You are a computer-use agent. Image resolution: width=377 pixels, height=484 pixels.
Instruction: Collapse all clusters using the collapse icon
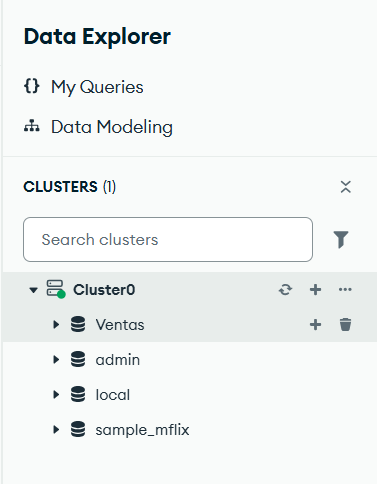(346, 187)
